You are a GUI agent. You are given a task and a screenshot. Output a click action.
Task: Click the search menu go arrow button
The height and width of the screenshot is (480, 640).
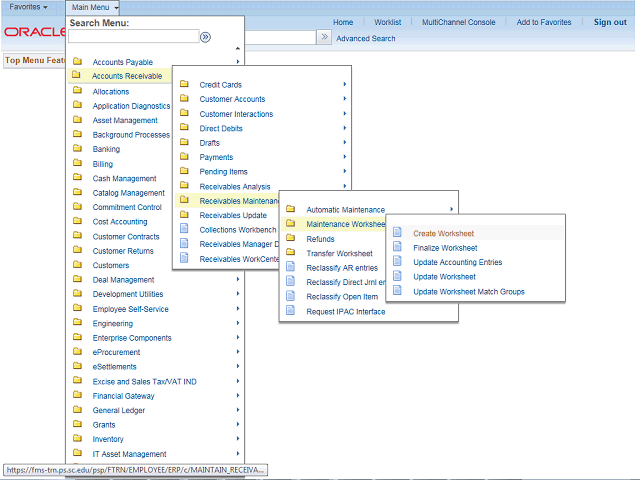point(205,36)
